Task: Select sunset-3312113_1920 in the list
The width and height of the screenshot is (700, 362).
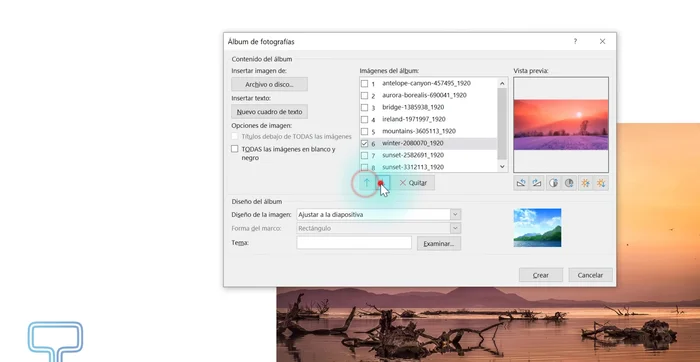Action: coord(413,167)
